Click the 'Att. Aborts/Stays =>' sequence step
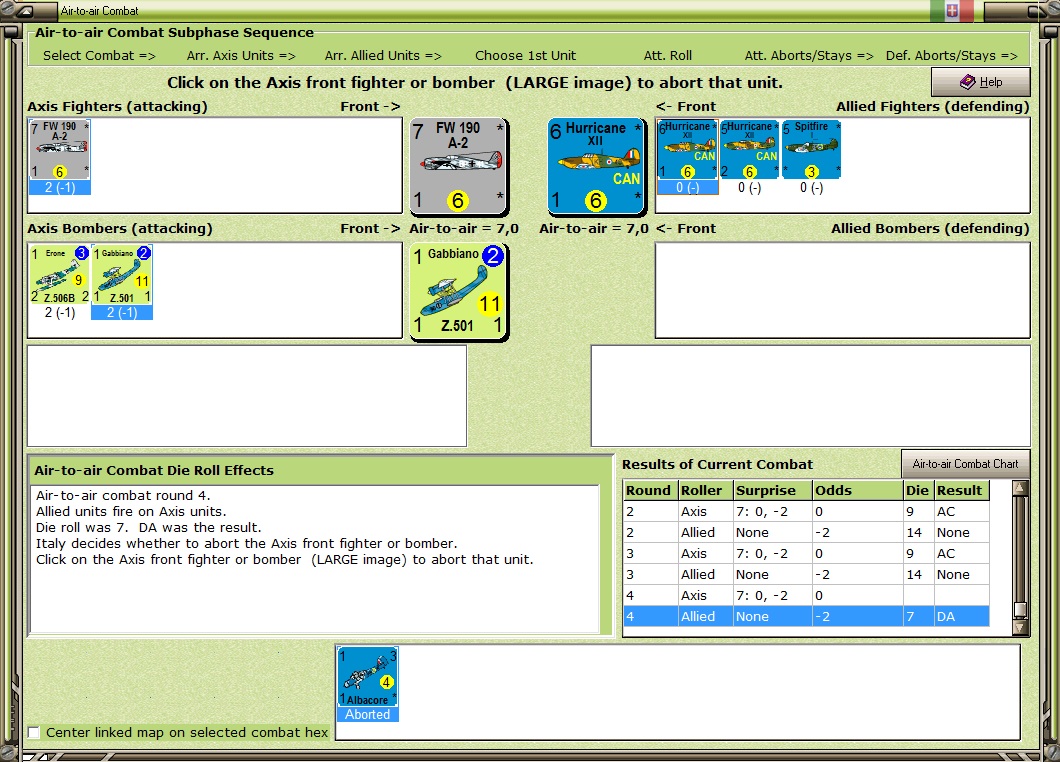The width and height of the screenshot is (1060, 762). click(809, 55)
